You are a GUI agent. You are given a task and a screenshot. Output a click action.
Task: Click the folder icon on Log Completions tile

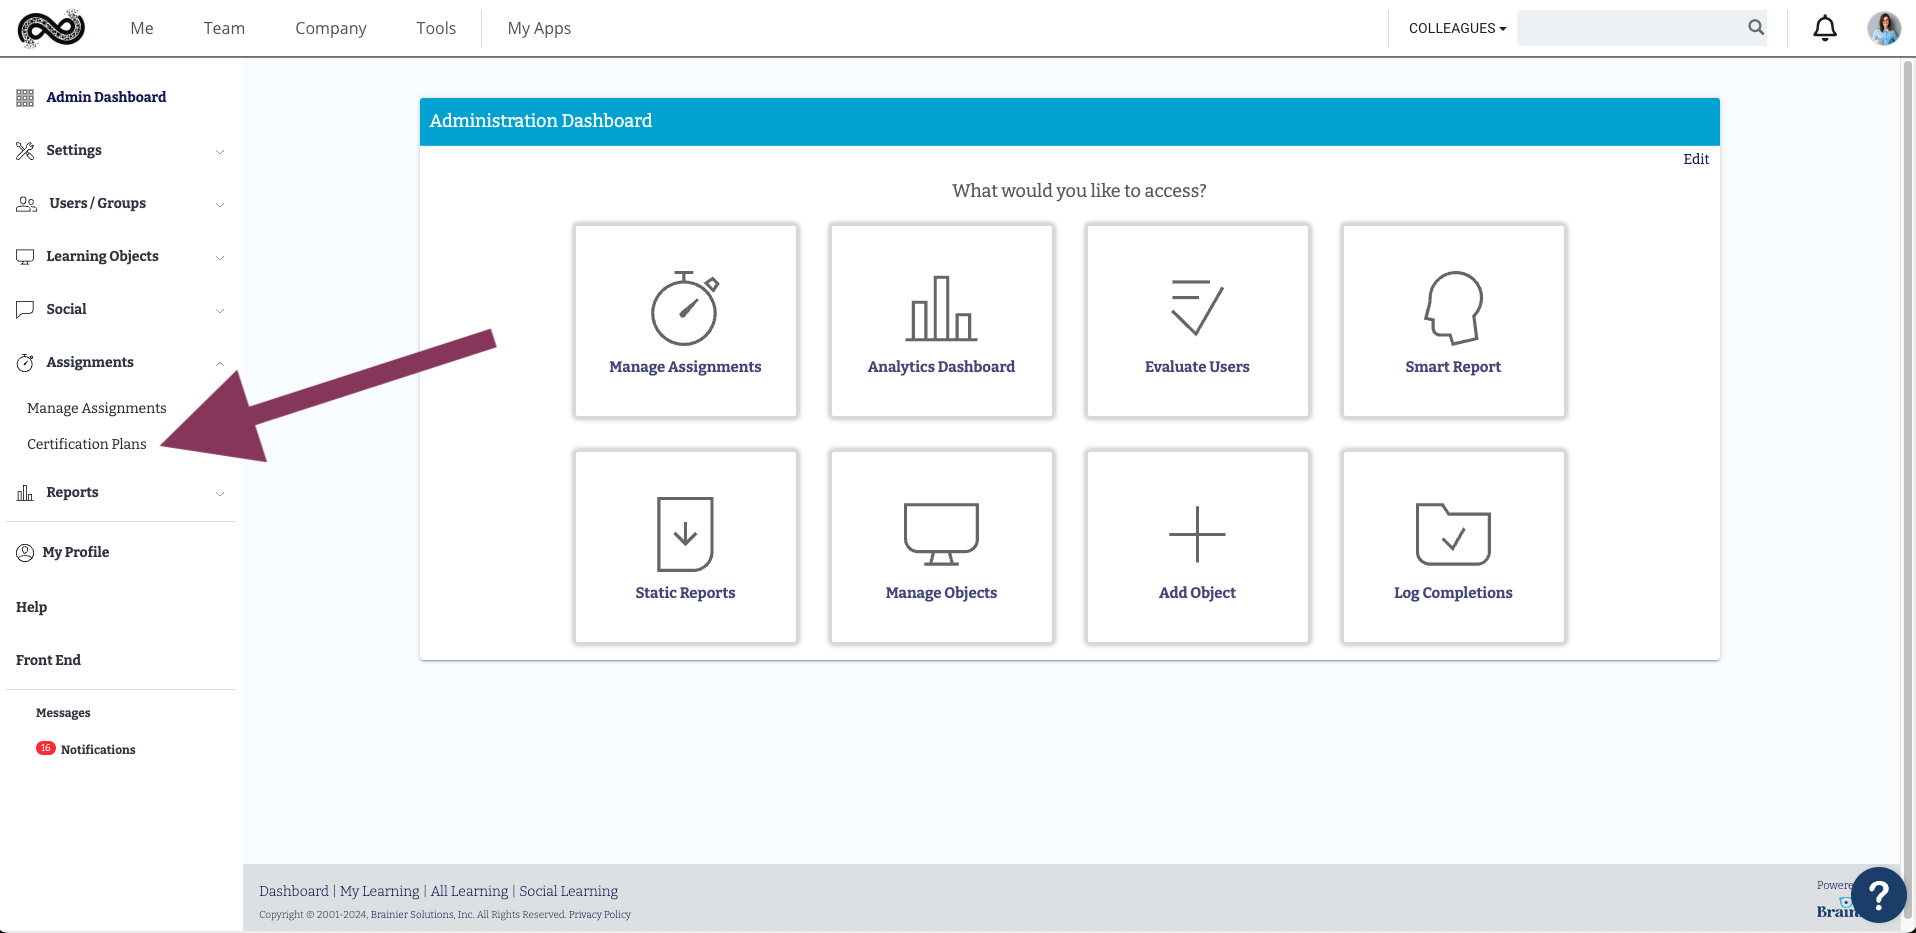[1453, 534]
